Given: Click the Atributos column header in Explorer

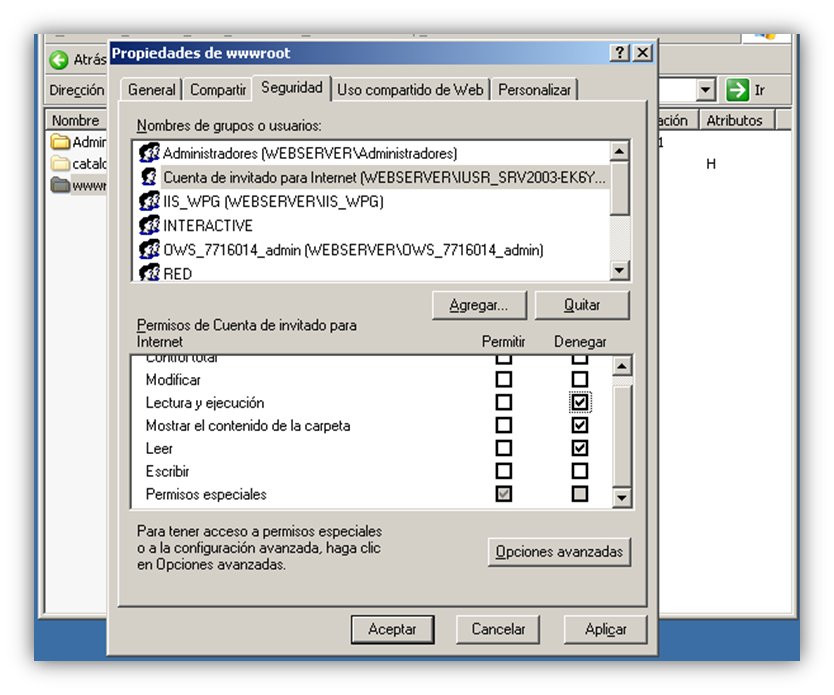Looking at the screenshot, I should (x=737, y=120).
